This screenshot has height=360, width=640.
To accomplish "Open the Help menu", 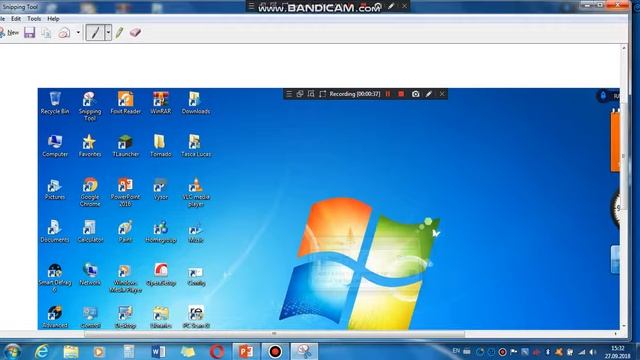I will pyautogui.click(x=53, y=19).
